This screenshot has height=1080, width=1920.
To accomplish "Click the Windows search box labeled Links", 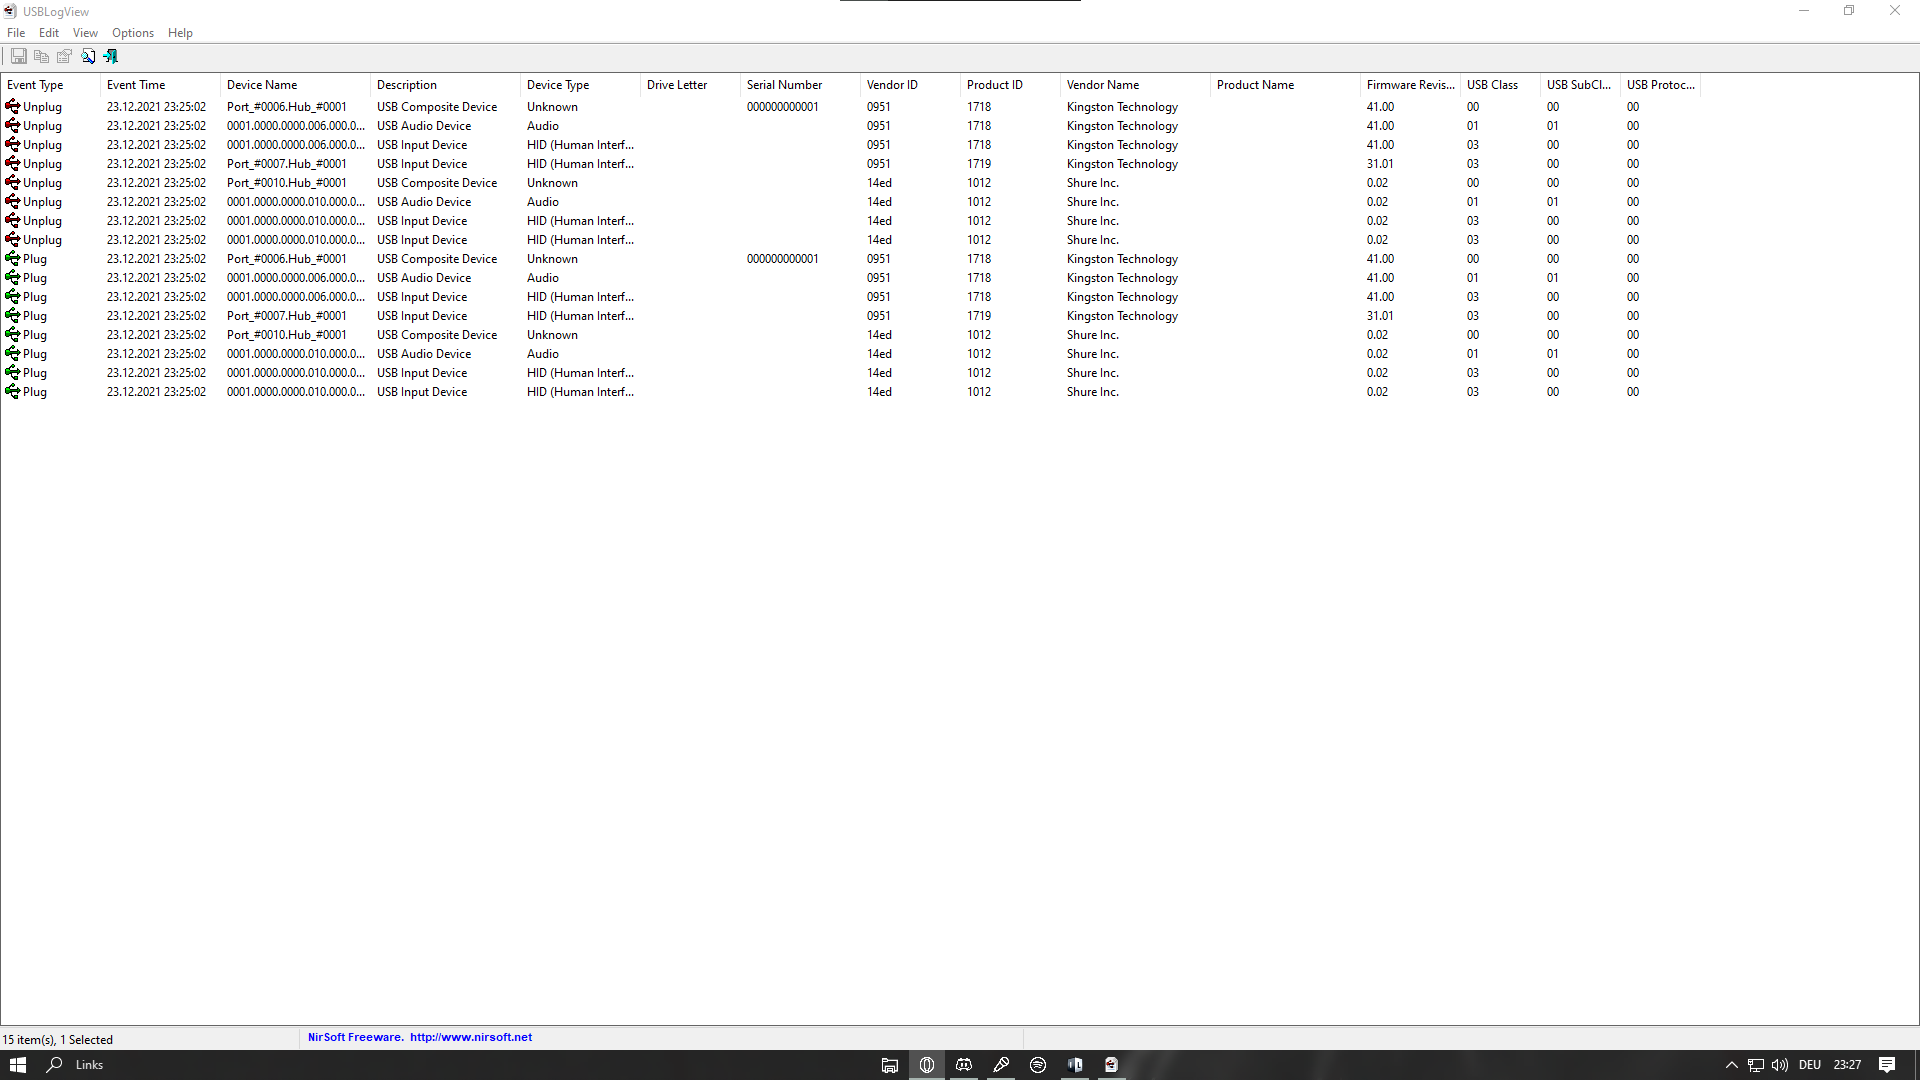I will click(89, 1065).
